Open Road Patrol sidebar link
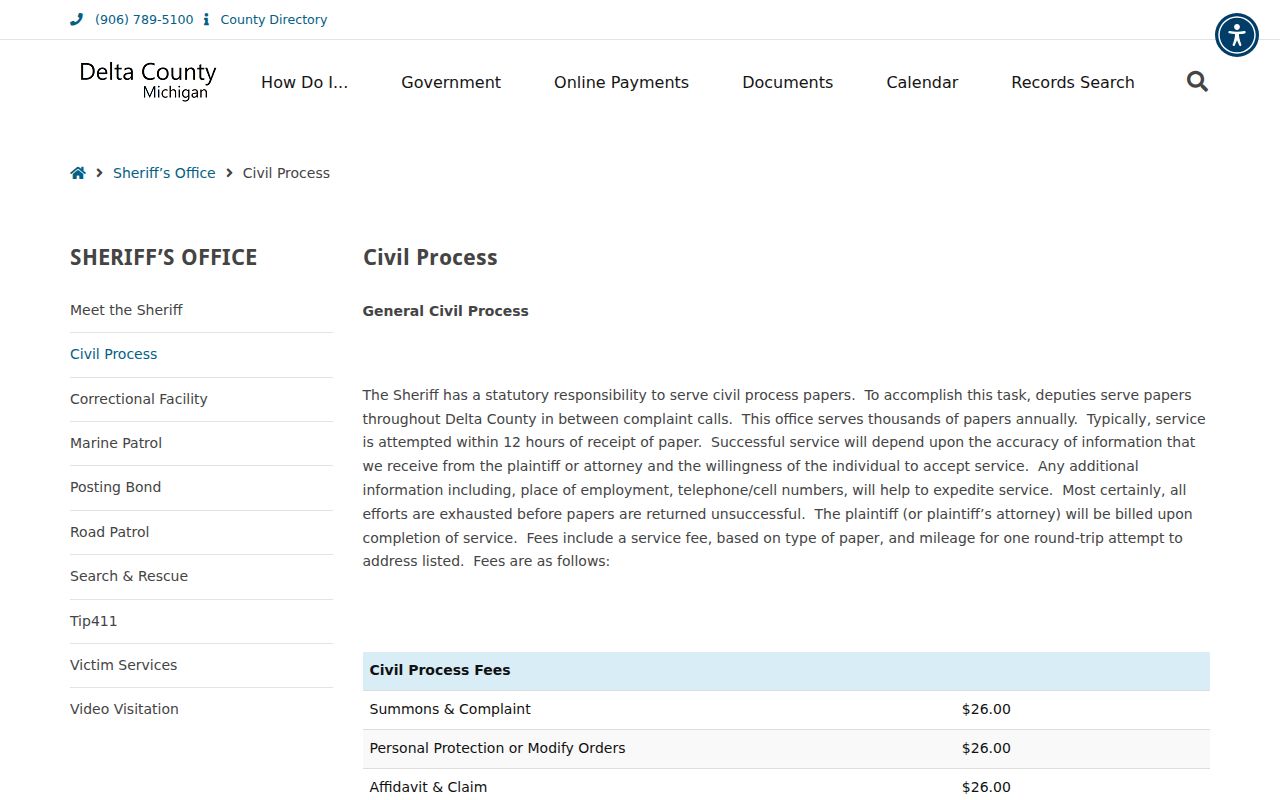 [x=109, y=532]
